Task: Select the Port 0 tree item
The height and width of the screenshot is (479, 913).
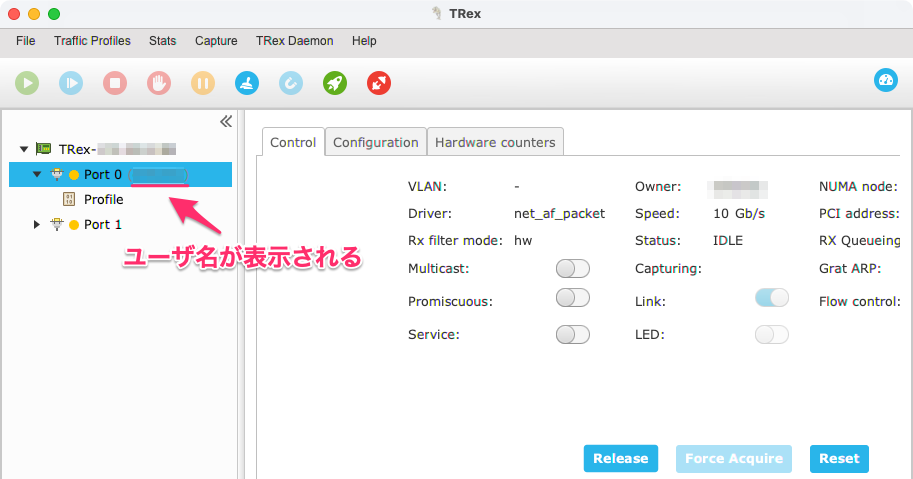Action: pos(121,175)
